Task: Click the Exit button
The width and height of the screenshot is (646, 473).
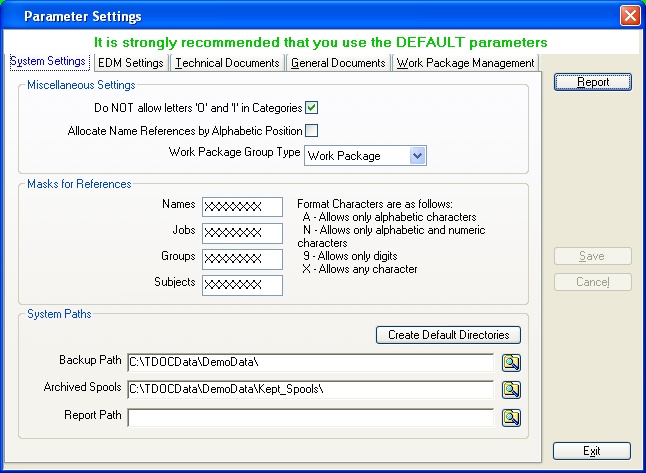Action: (592, 451)
